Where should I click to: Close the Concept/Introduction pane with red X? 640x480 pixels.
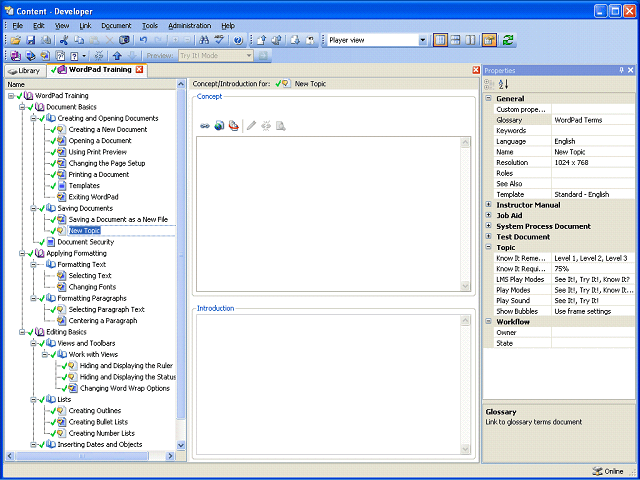coord(476,70)
